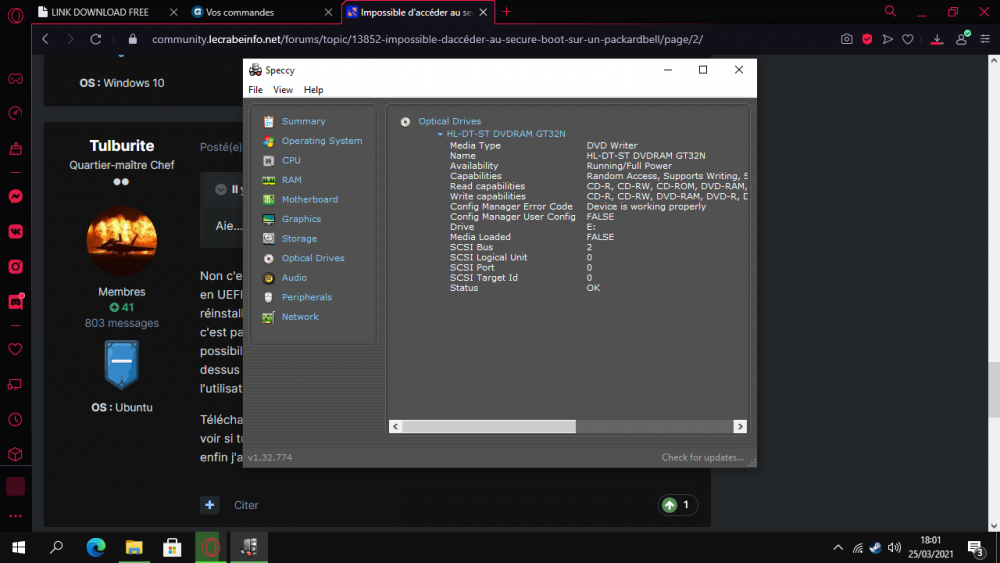Image resolution: width=1000 pixels, height=563 pixels.
Task: Select the Storage drive icon in Speccy
Action: pyautogui.click(x=268, y=238)
